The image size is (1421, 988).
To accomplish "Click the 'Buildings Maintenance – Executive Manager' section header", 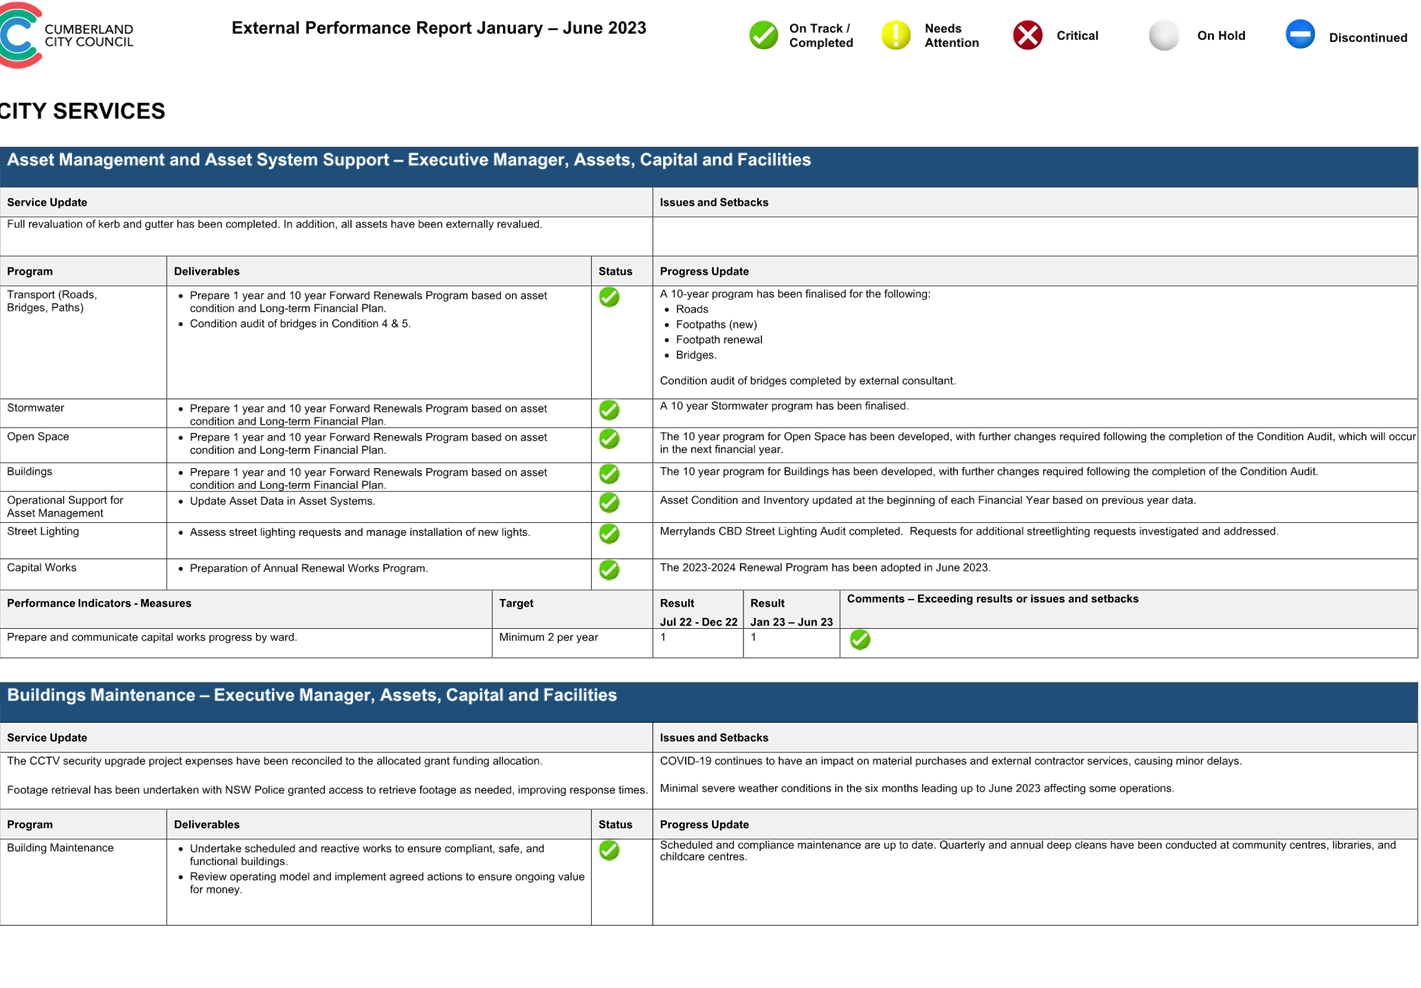I will point(709,702).
